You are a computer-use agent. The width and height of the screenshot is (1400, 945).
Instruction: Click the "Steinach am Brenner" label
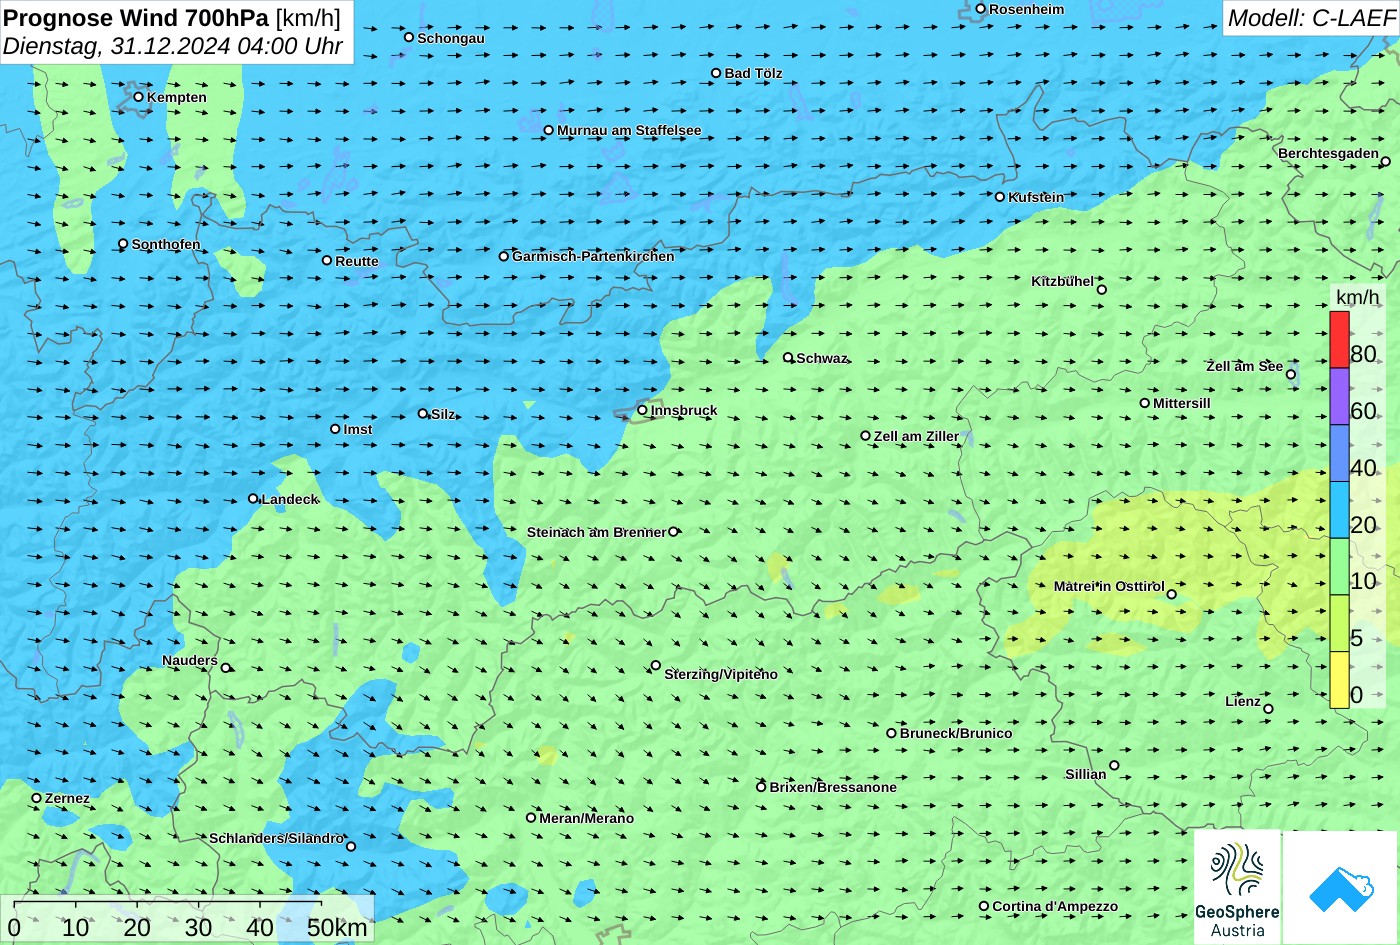[596, 532]
